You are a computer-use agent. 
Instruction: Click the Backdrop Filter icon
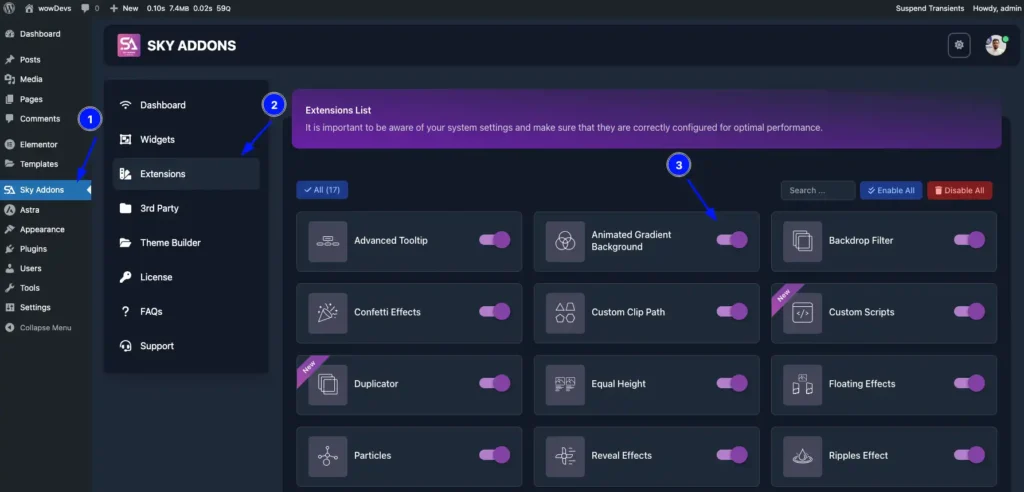pyautogui.click(x=803, y=241)
